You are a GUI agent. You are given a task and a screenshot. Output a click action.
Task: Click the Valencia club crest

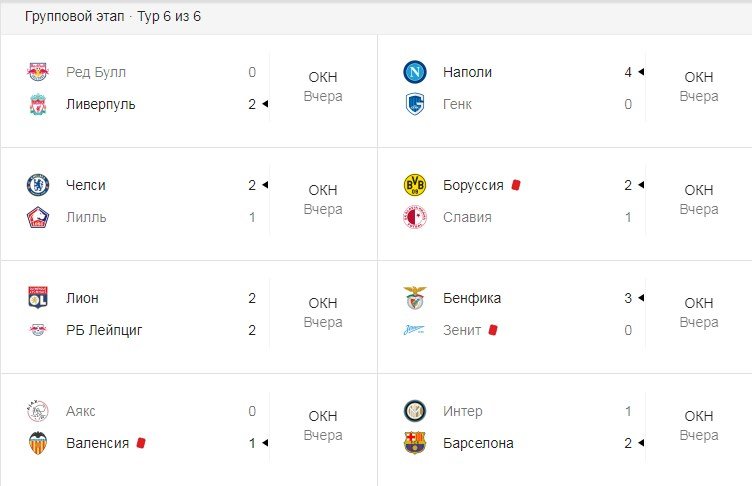pos(38,443)
